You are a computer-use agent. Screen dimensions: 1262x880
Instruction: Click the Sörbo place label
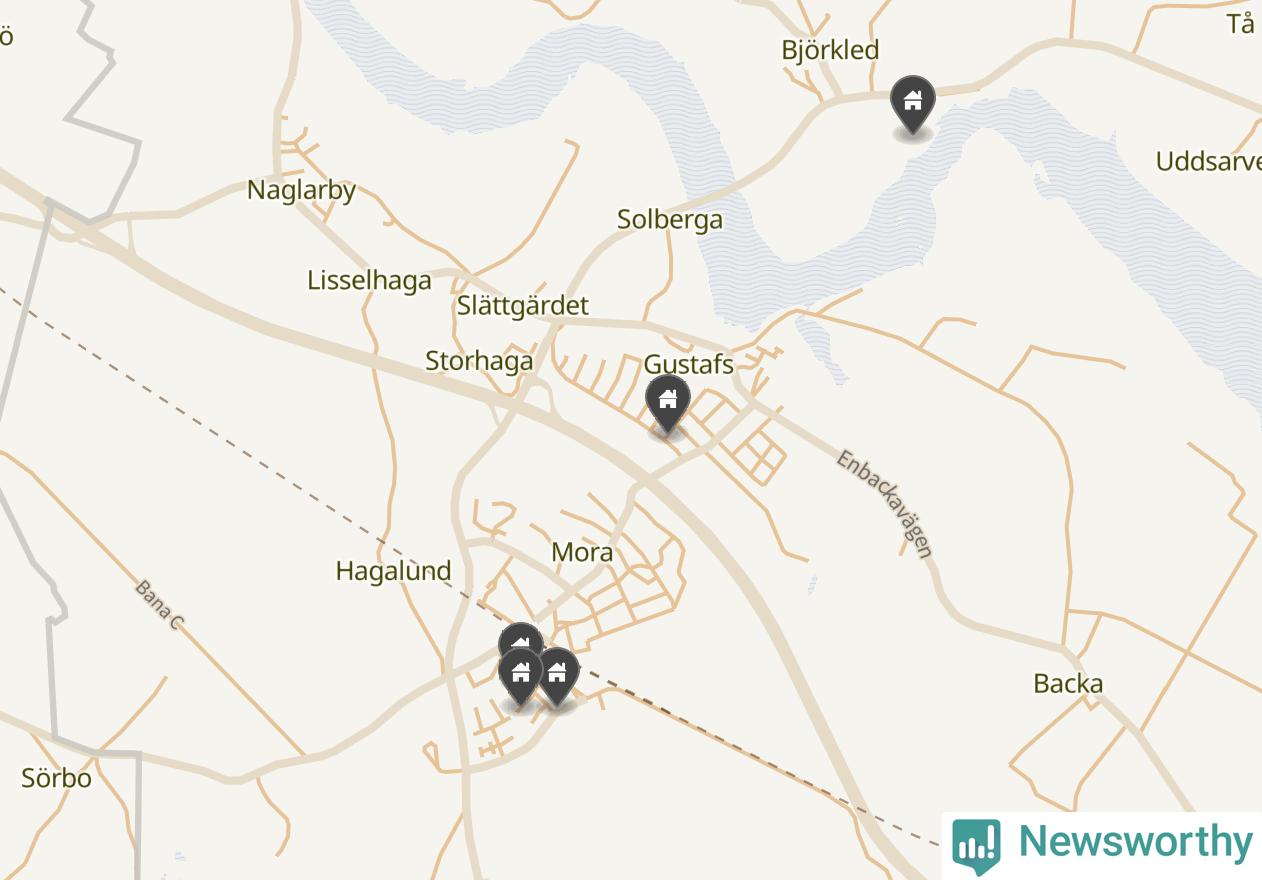56,778
